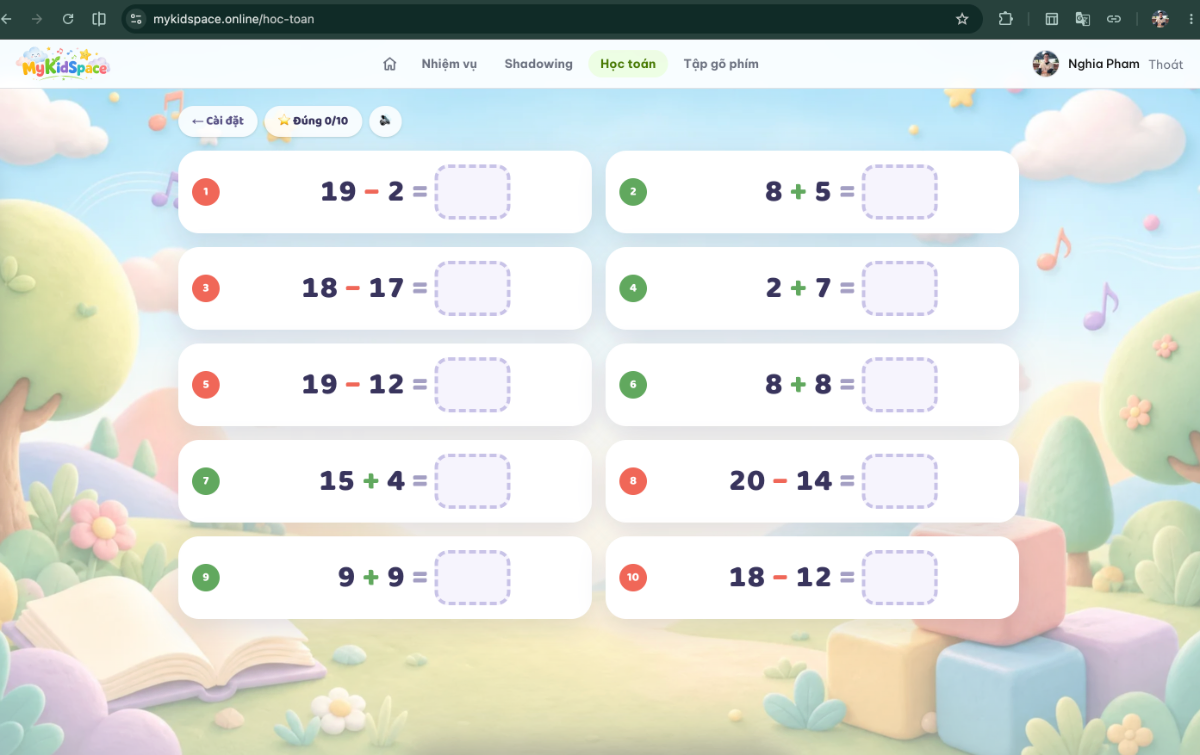Reload the page
1200x755 pixels.
point(68,19)
